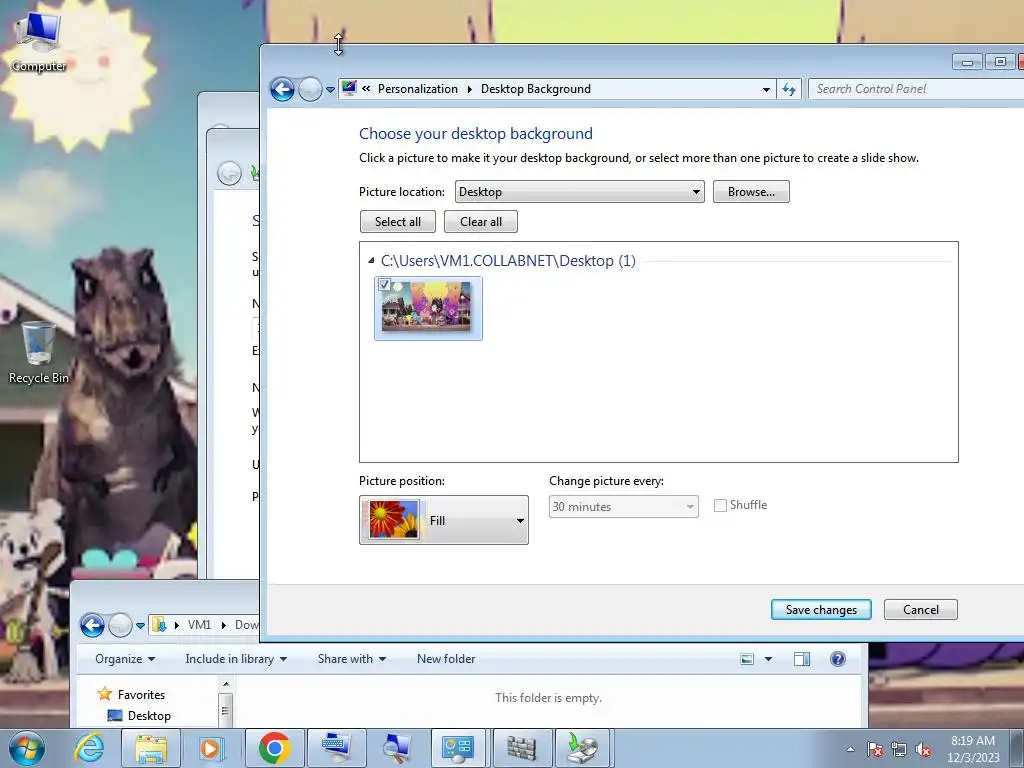Screen dimensions: 1024x768
Task: Click the Cancel button
Action: point(920,609)
